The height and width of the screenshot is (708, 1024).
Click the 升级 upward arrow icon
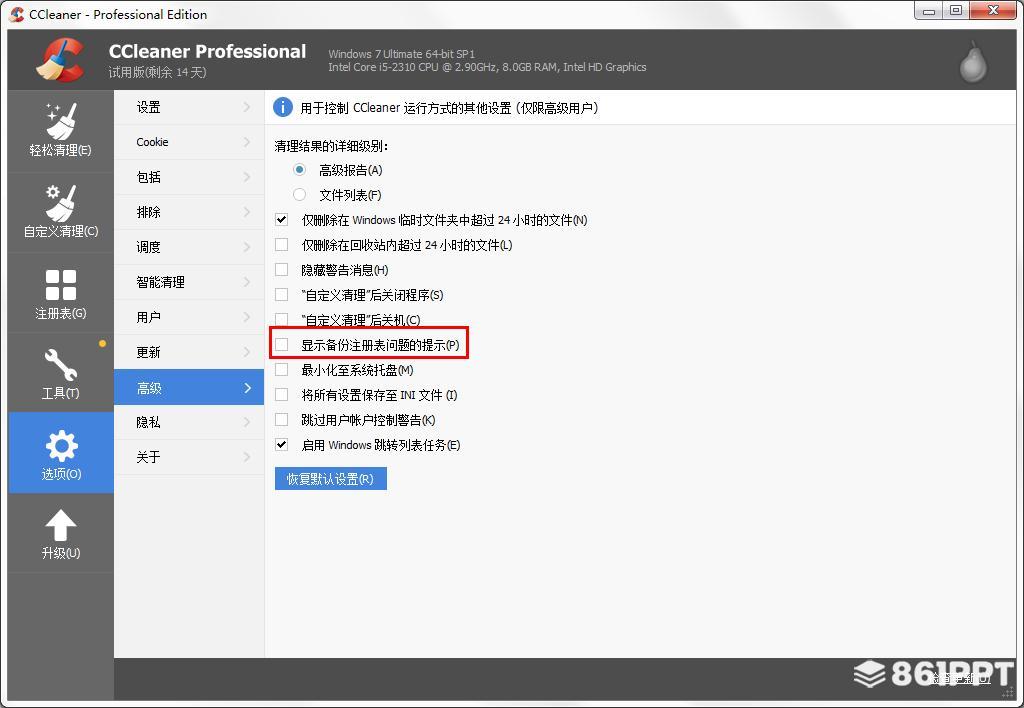coord(61,525)
